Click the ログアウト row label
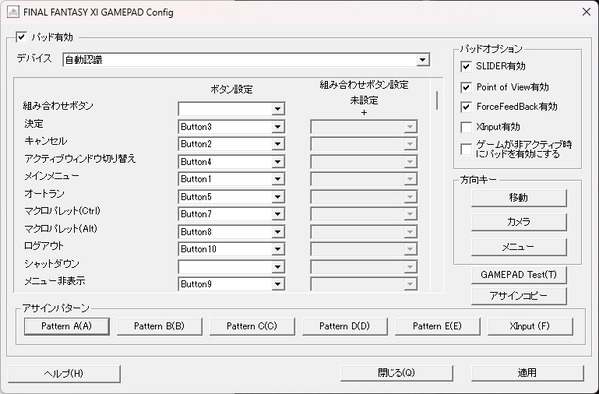 pyautogui.click(x=44, y=246)
